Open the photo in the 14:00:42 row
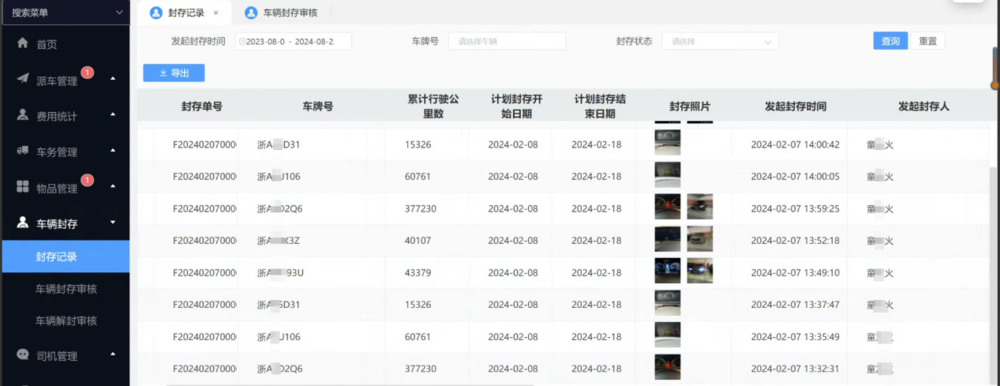This screenshot has width=1000, height=386. point(668,143)
